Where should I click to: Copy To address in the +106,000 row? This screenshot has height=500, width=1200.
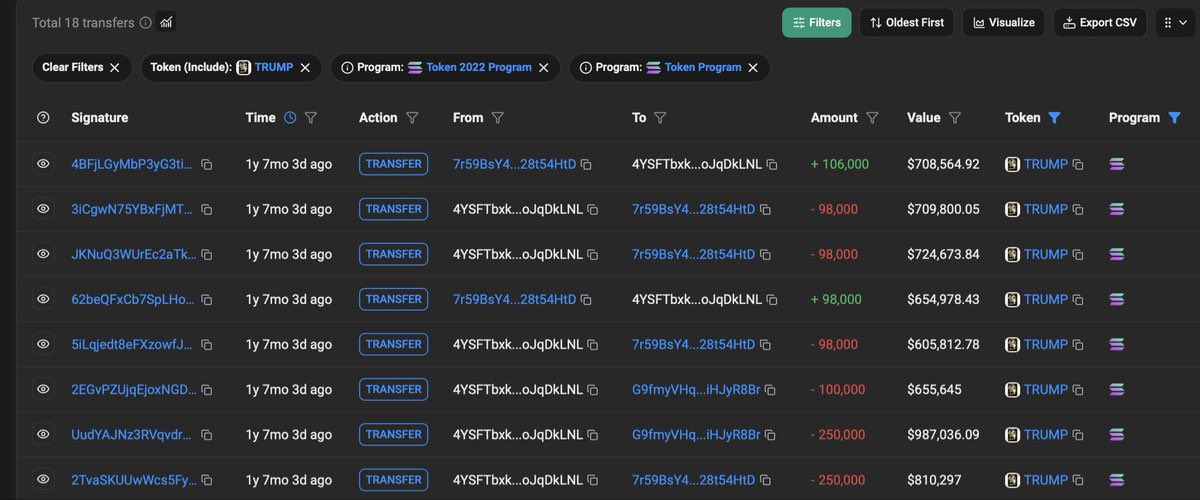pos(772,164)
